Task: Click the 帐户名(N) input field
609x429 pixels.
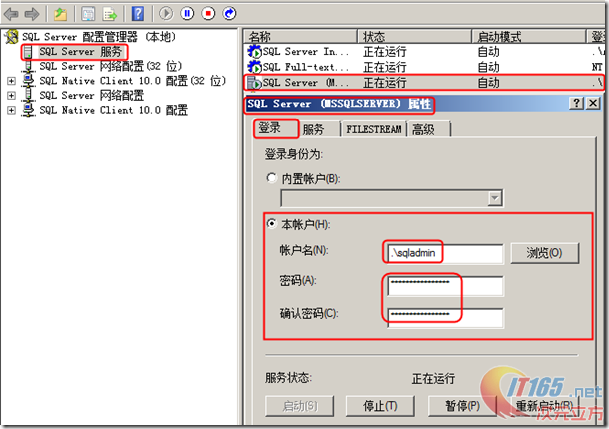Action: pyautogui.click(x=445, y=254)
